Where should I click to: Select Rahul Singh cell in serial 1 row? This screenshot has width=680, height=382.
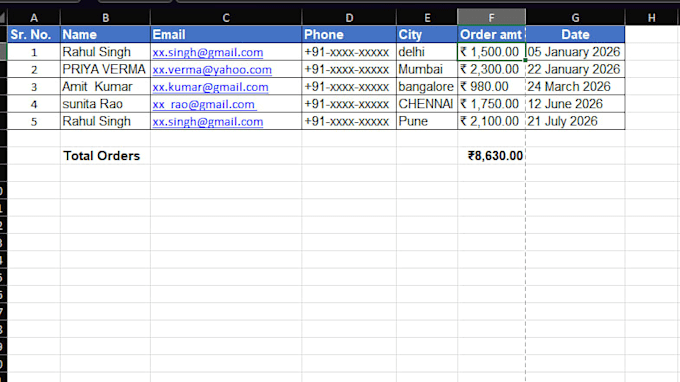pyautogui.click(x=105, y=52)
